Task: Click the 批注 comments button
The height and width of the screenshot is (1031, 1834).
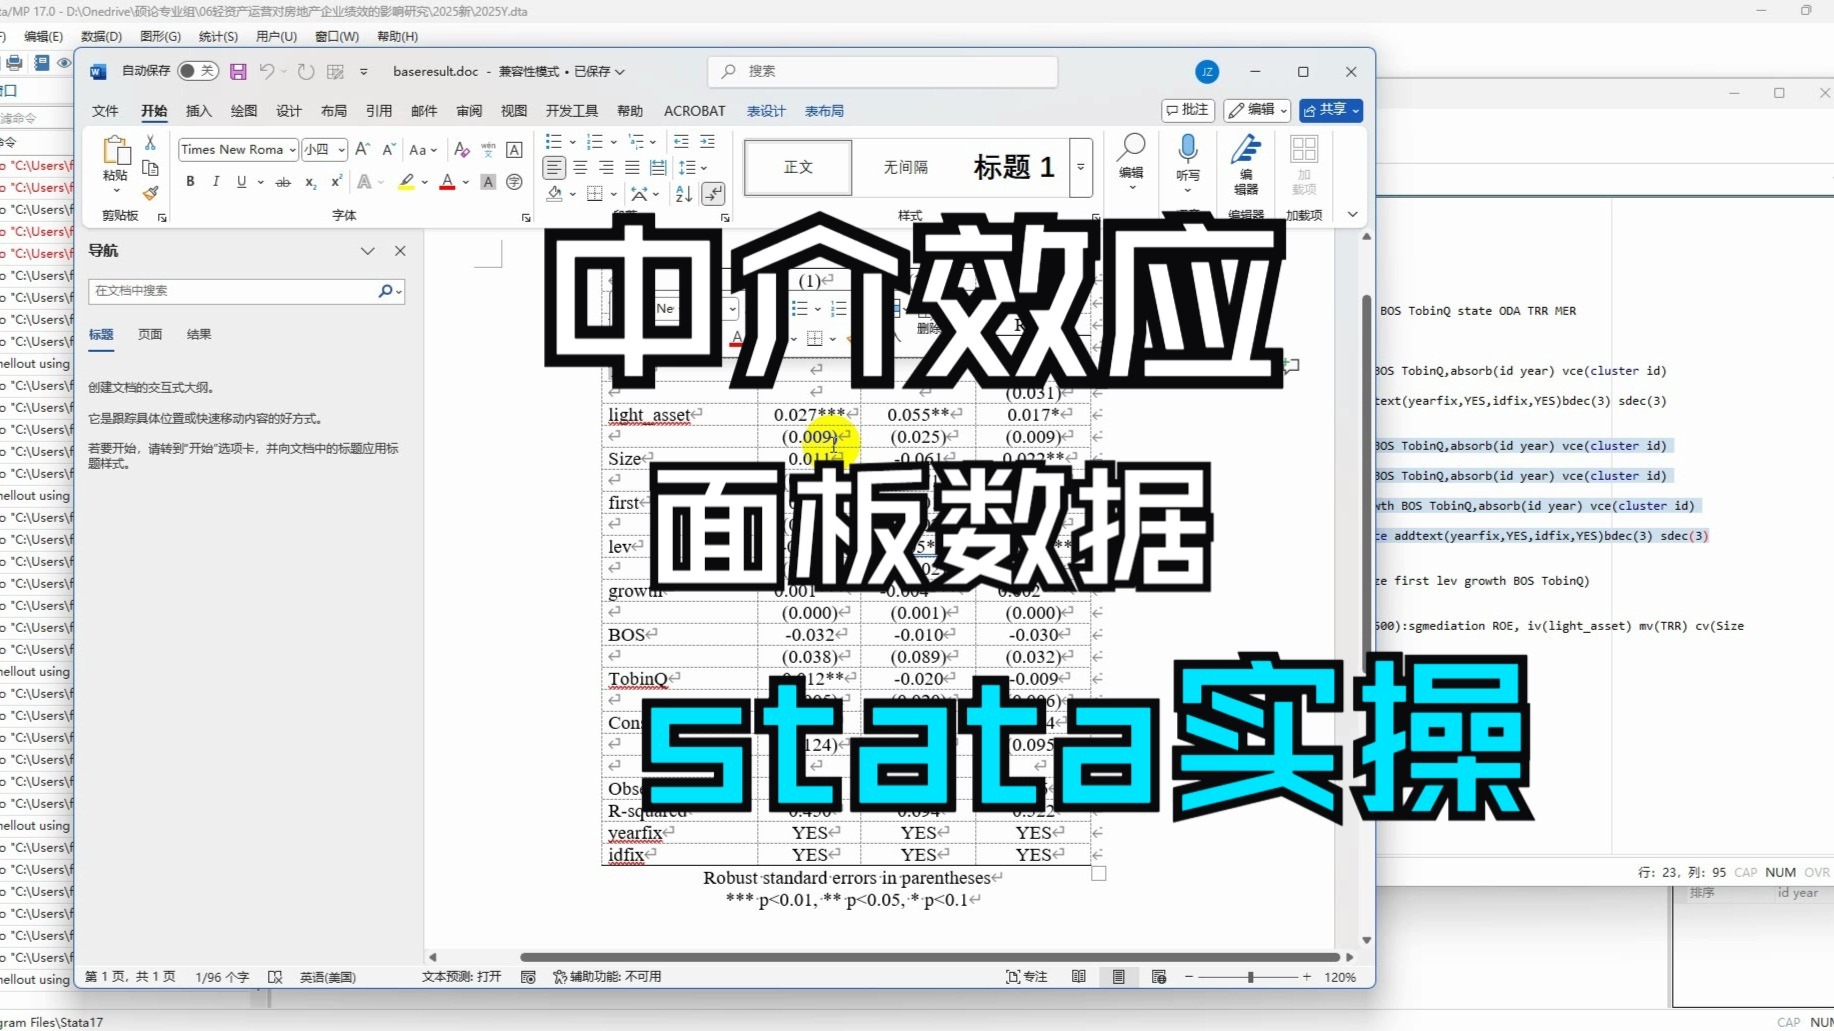Action: pyautogui.click(x=1187, y=110)
